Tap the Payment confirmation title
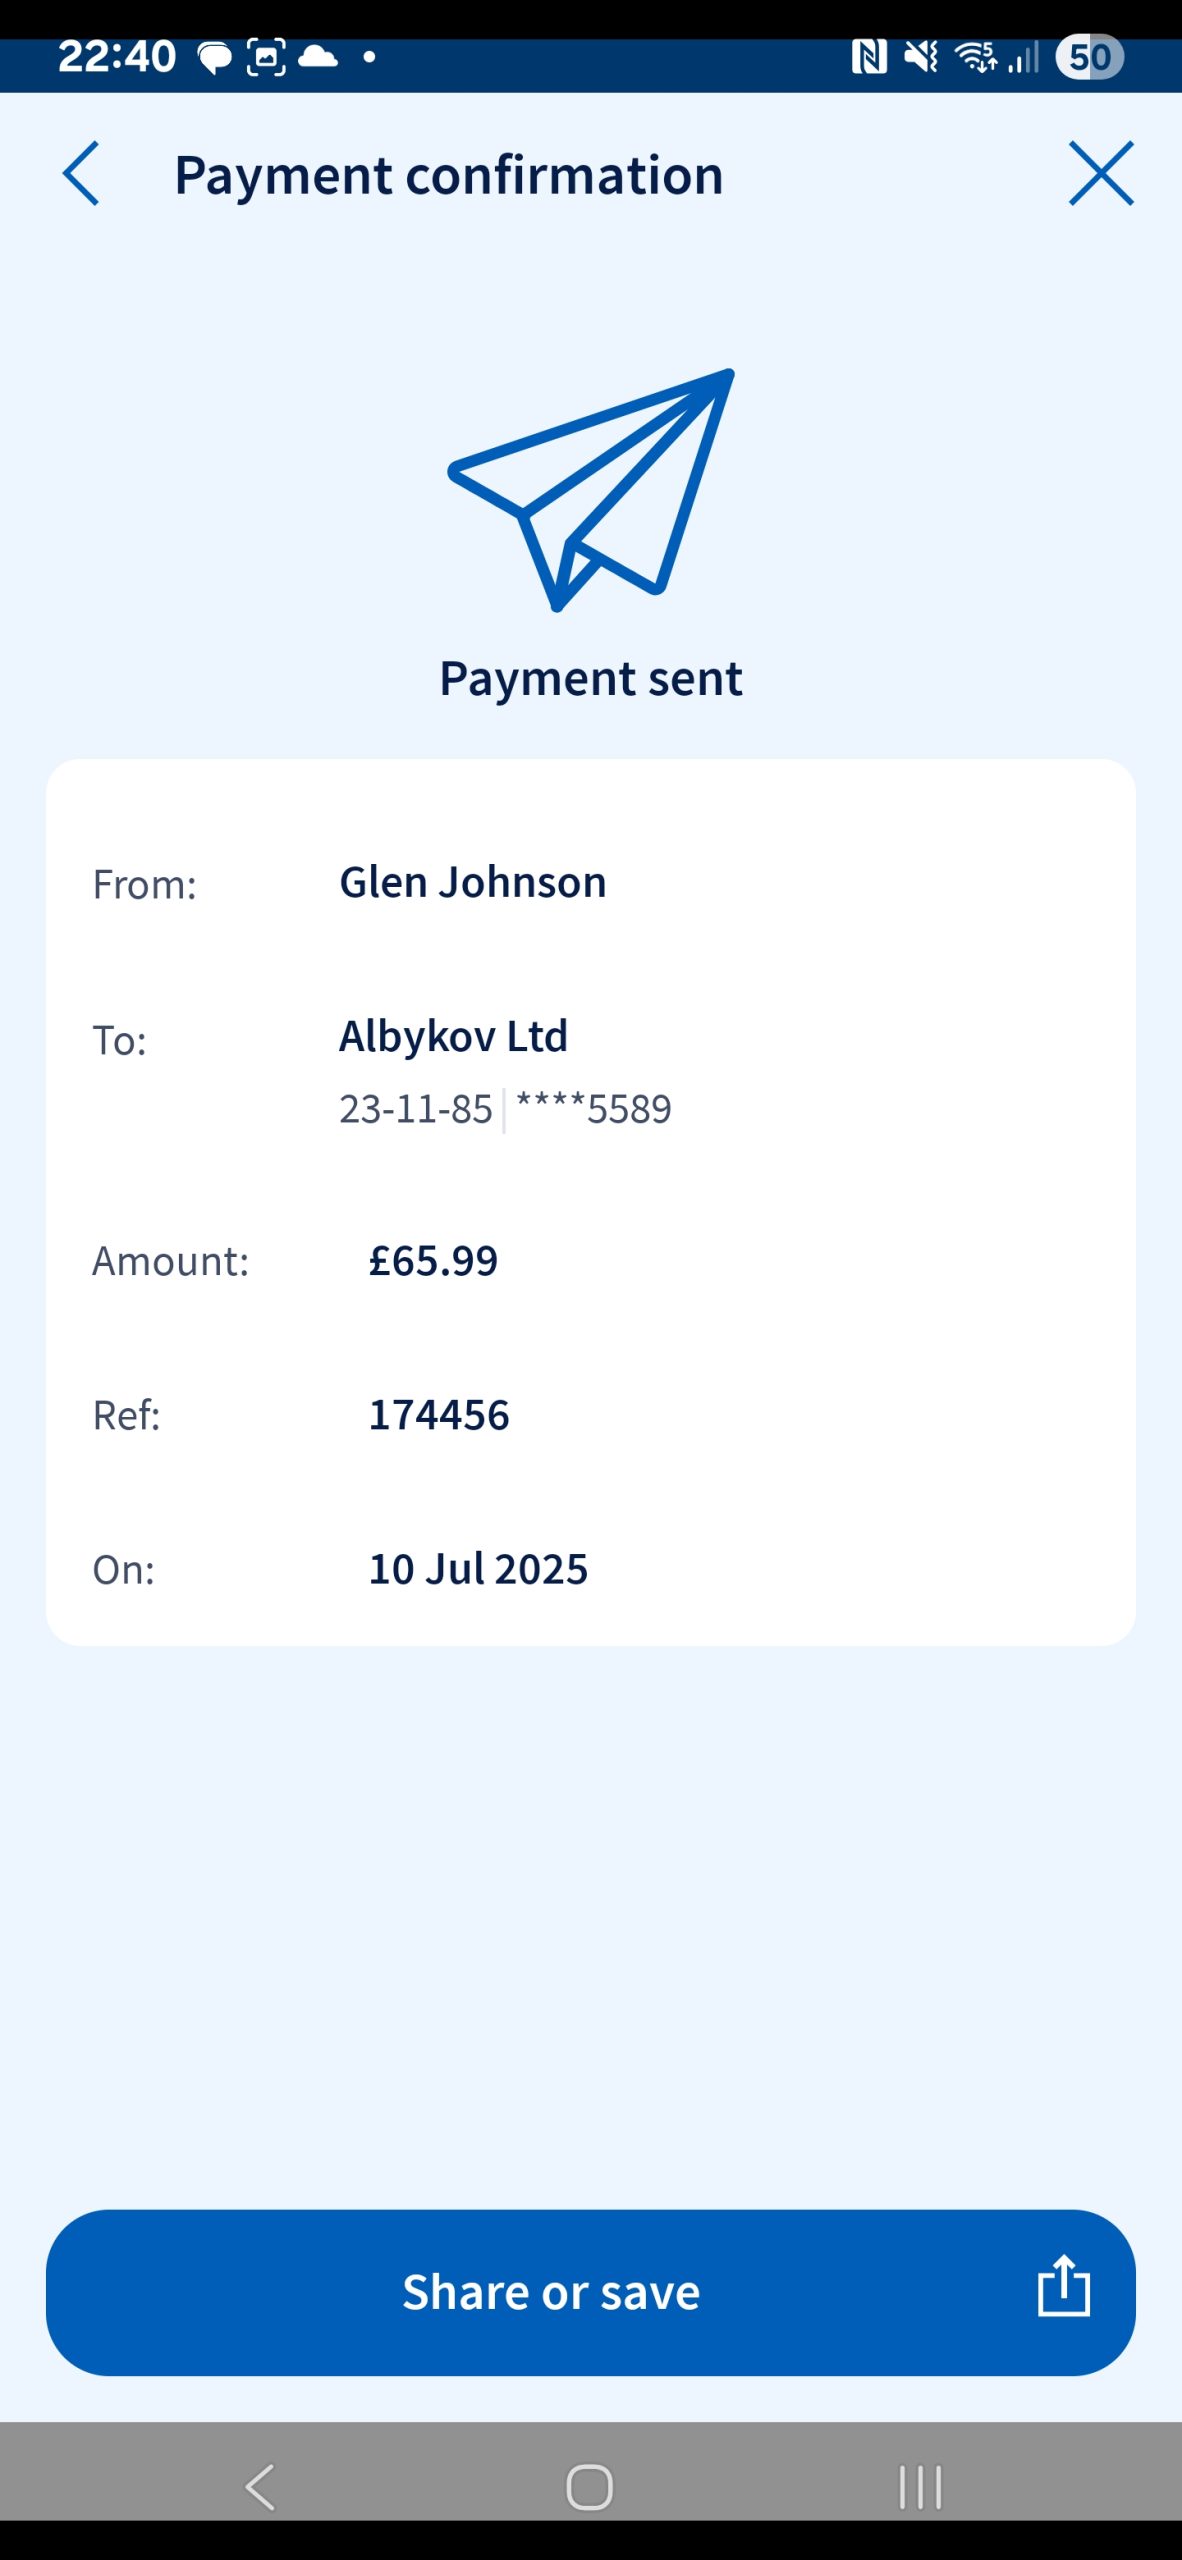Image resolution: width=1182 pixels, height=2560 pixels. (x=448, y=176)
